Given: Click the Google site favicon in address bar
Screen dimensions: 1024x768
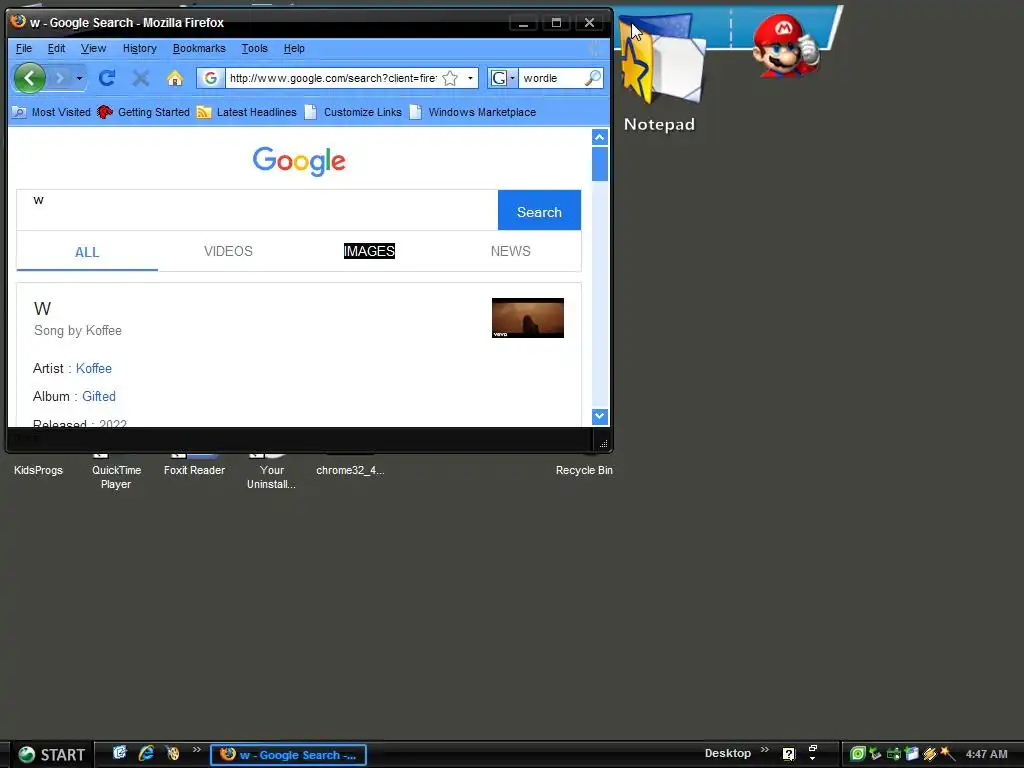Looking at the screenshot, I should tap(210, 78).
